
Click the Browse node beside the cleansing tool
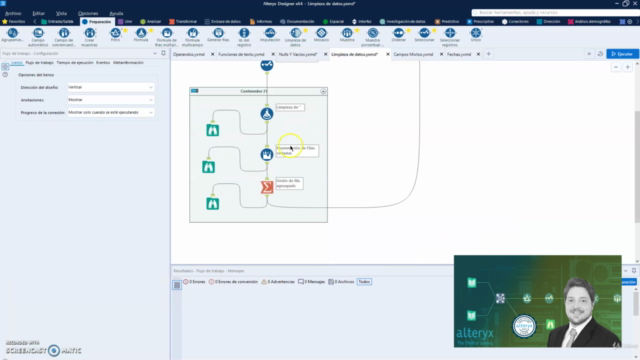pos(212,130)
